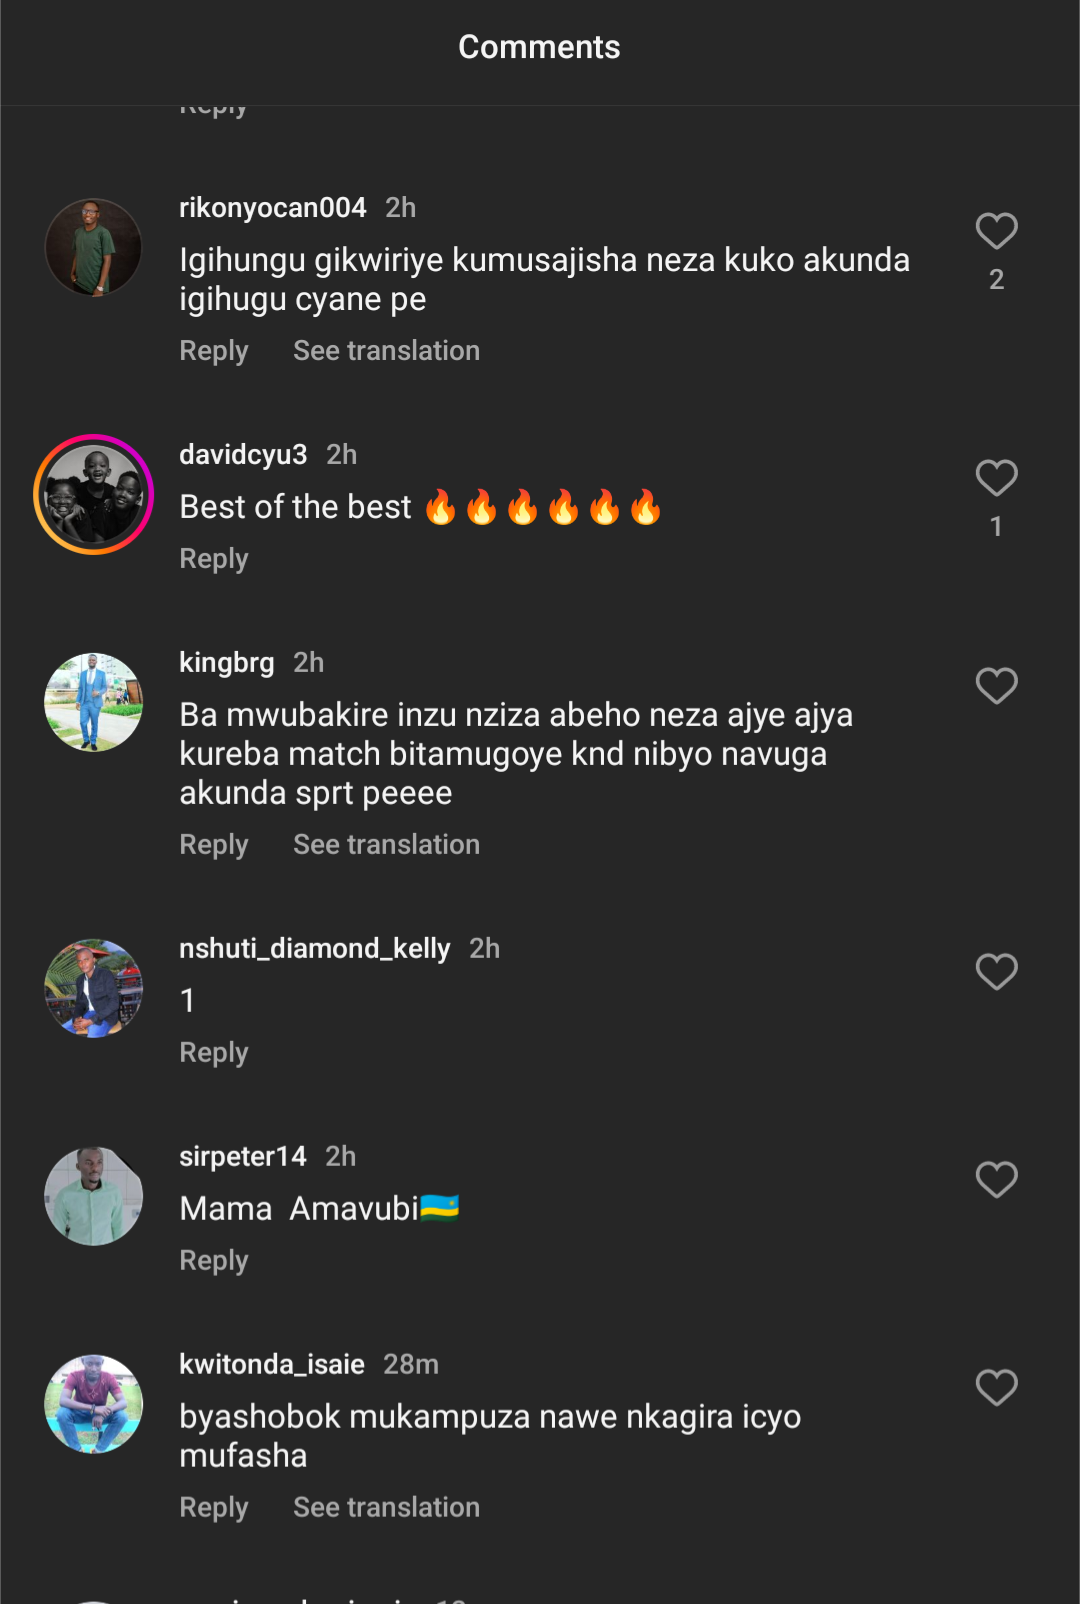
Task: Tap kwitonda_isaie's profile picture
Action: pyautogui.click(x=94, y=1404)
